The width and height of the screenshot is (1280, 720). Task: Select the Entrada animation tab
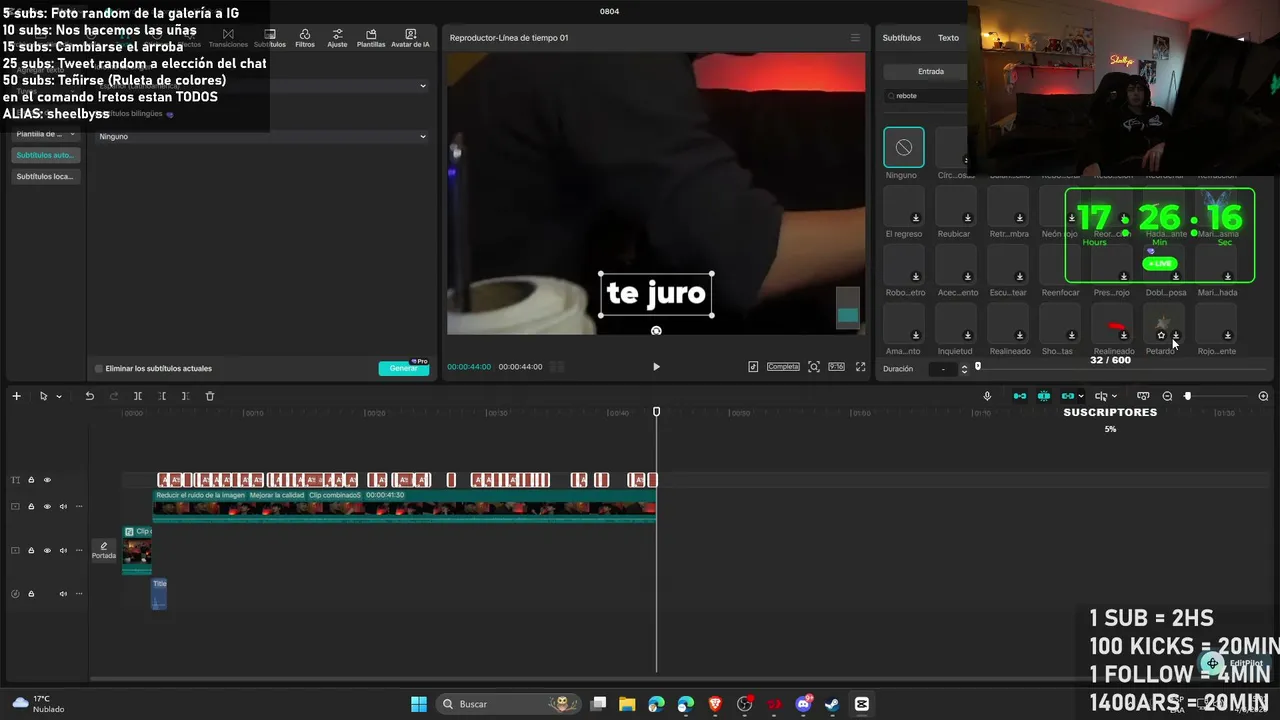[930, 72]
